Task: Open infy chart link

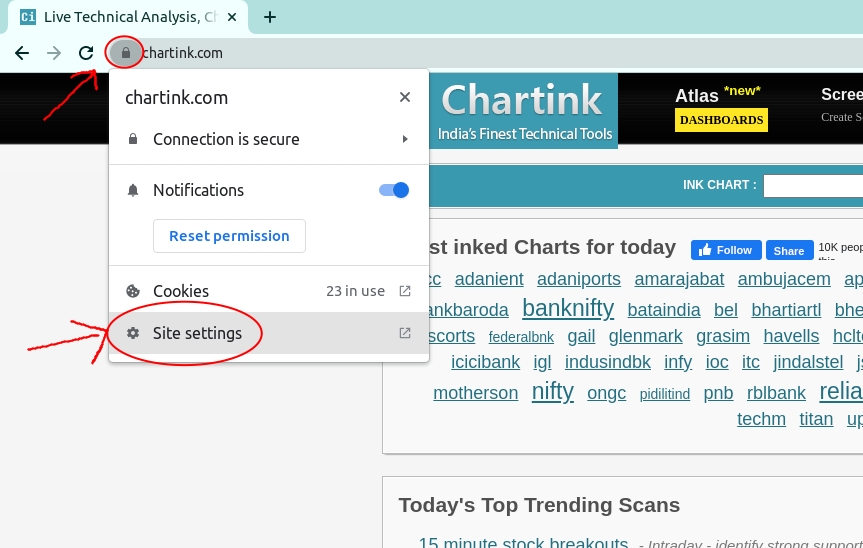Action: [678, 362]
